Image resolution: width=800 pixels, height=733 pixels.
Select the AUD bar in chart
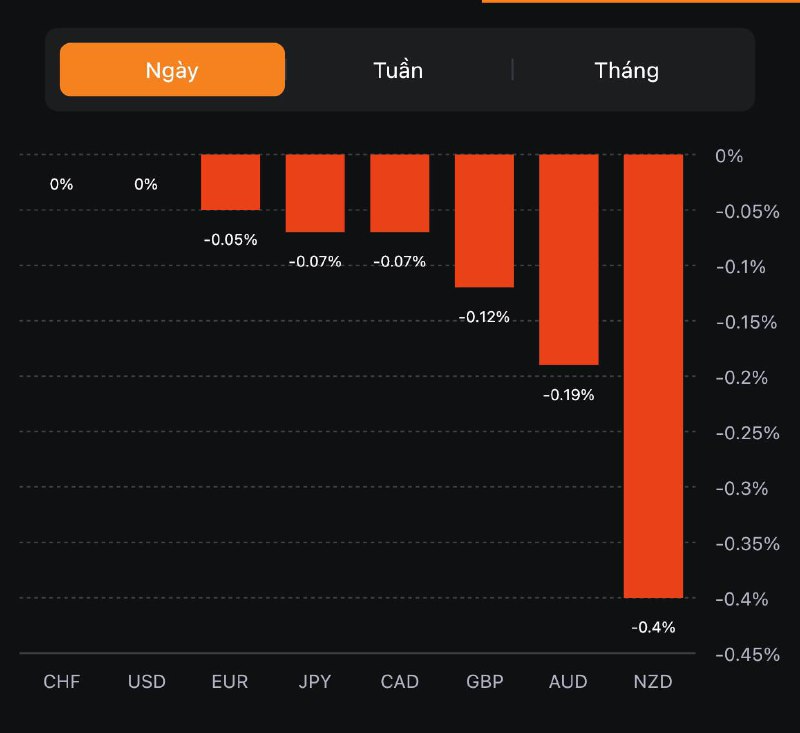(x=569, y=260)
